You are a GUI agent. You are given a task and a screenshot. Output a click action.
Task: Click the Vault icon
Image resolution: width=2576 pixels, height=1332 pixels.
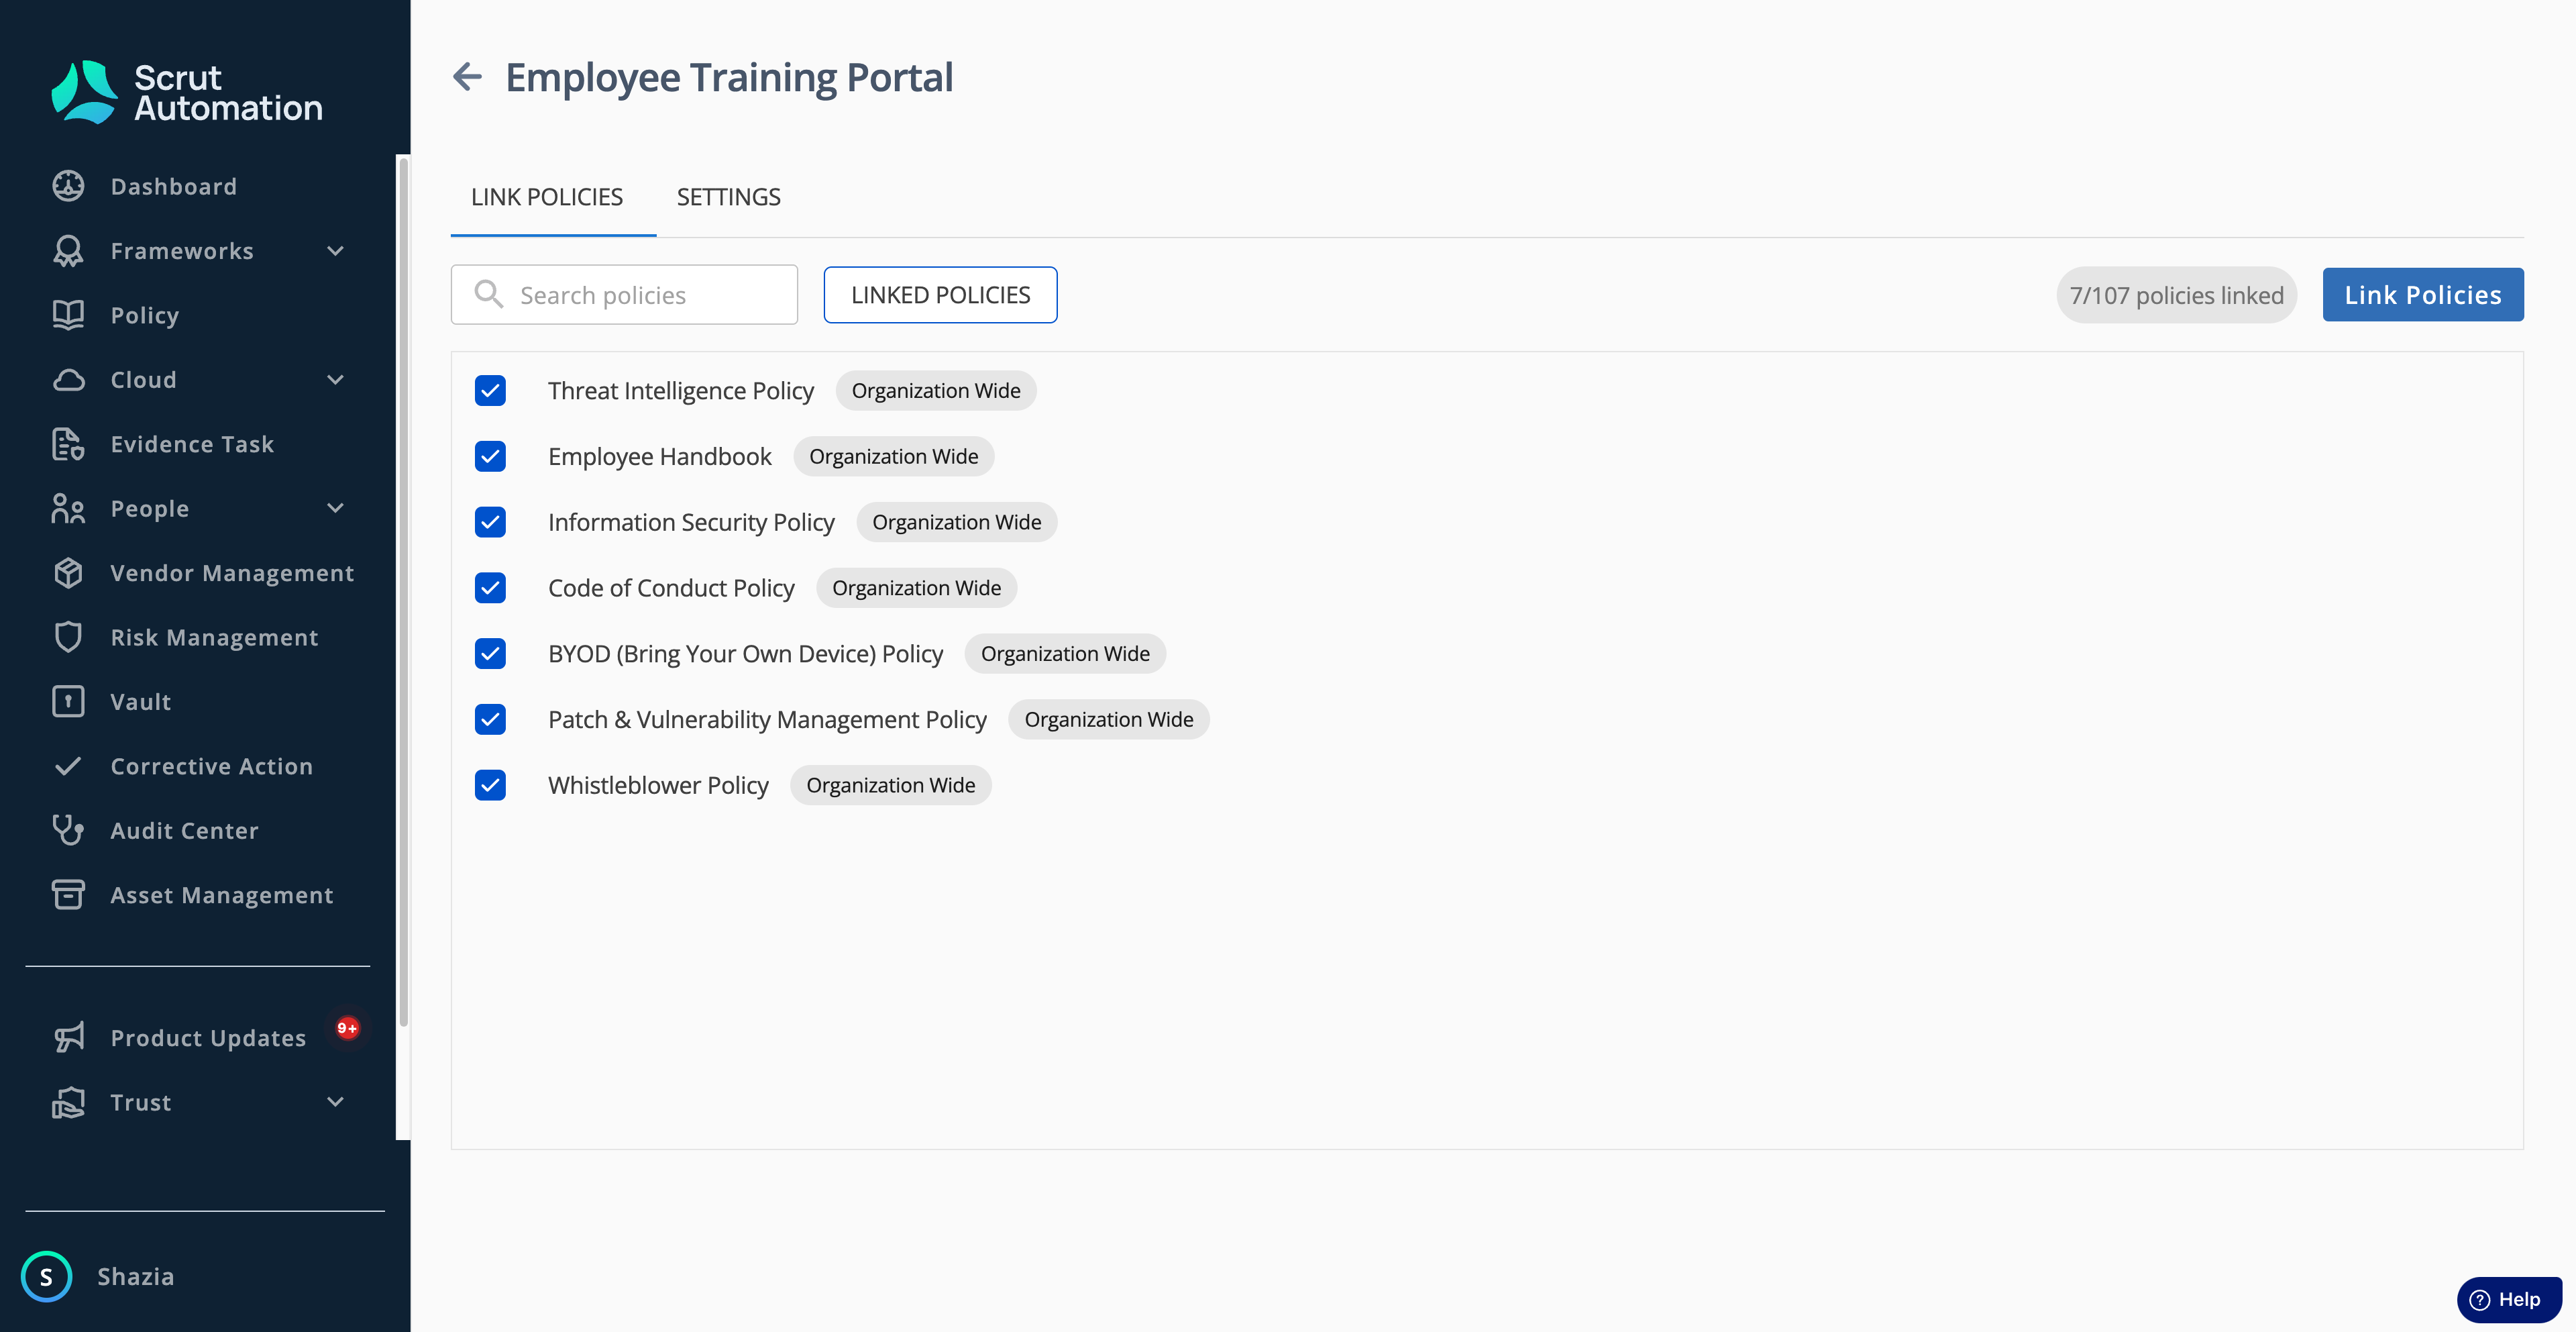pyautogui.click(x=68, y=702)
